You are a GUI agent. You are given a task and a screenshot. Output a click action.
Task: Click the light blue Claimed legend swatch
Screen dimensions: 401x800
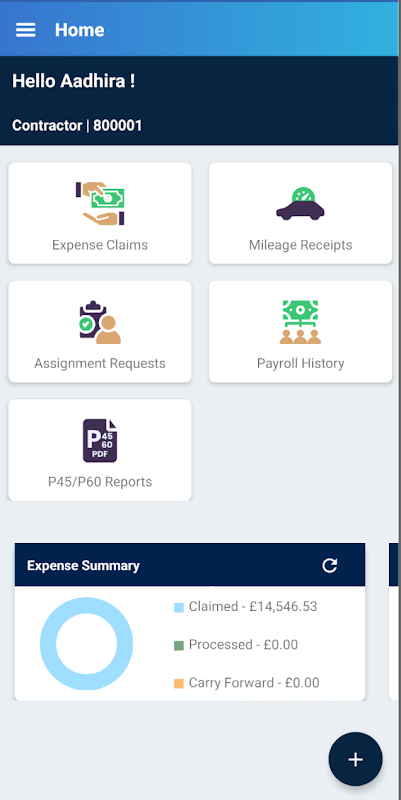point(179,607)
